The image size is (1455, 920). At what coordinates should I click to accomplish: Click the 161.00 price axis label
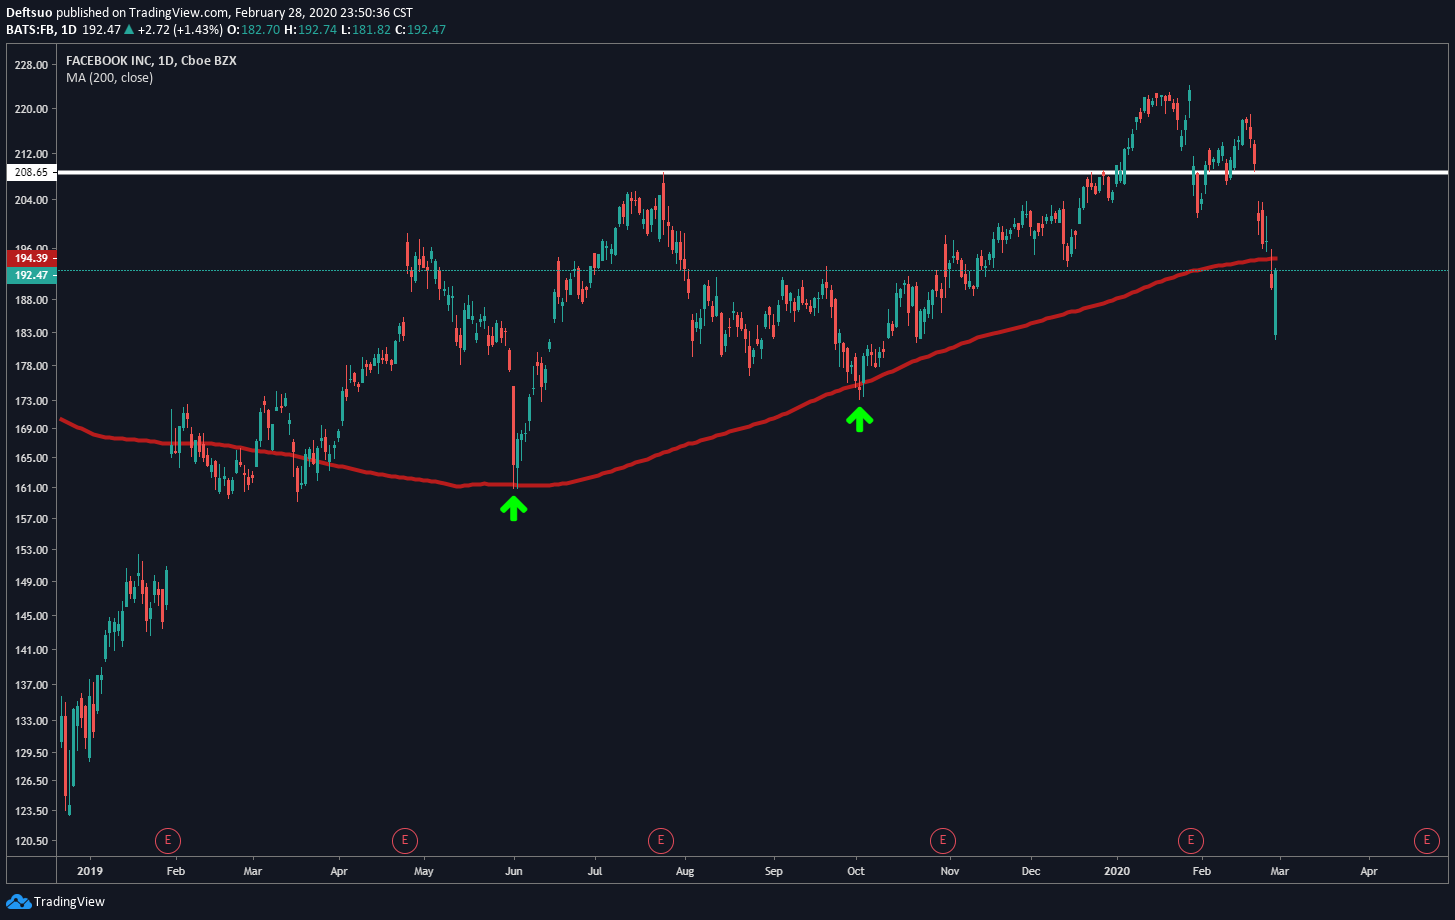point(33,488)
